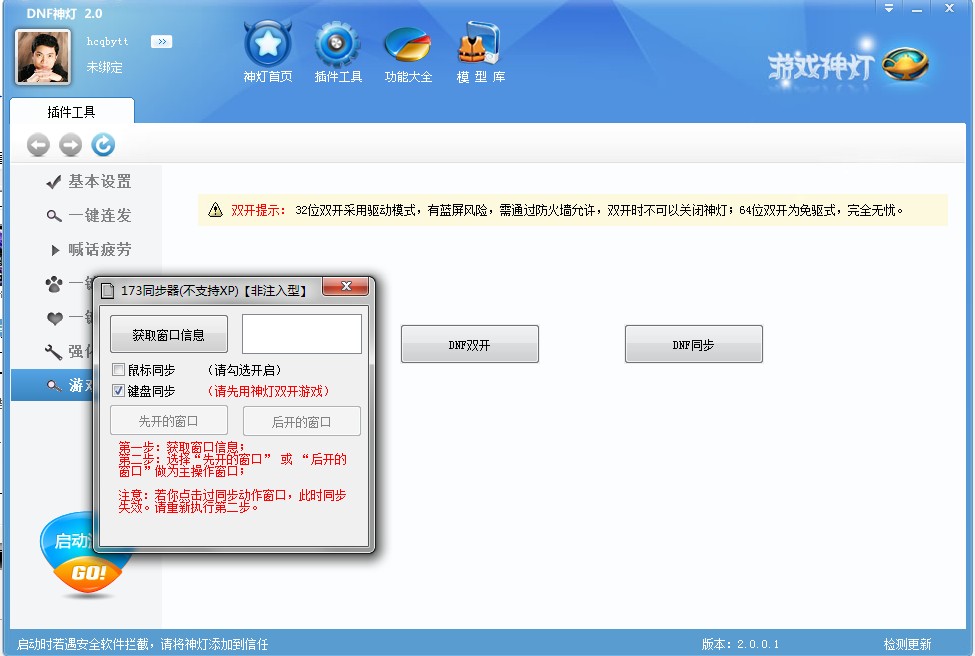Click the 版本: 2.0.0.1 status text
This screenshot has width=975, height=656.
tap(740, 644)
